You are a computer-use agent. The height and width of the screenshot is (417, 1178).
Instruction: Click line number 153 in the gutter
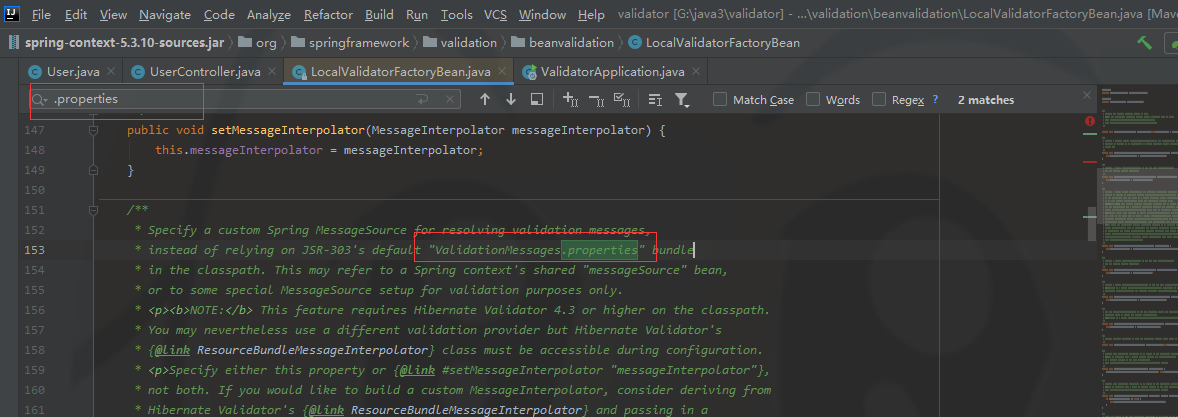35,249
